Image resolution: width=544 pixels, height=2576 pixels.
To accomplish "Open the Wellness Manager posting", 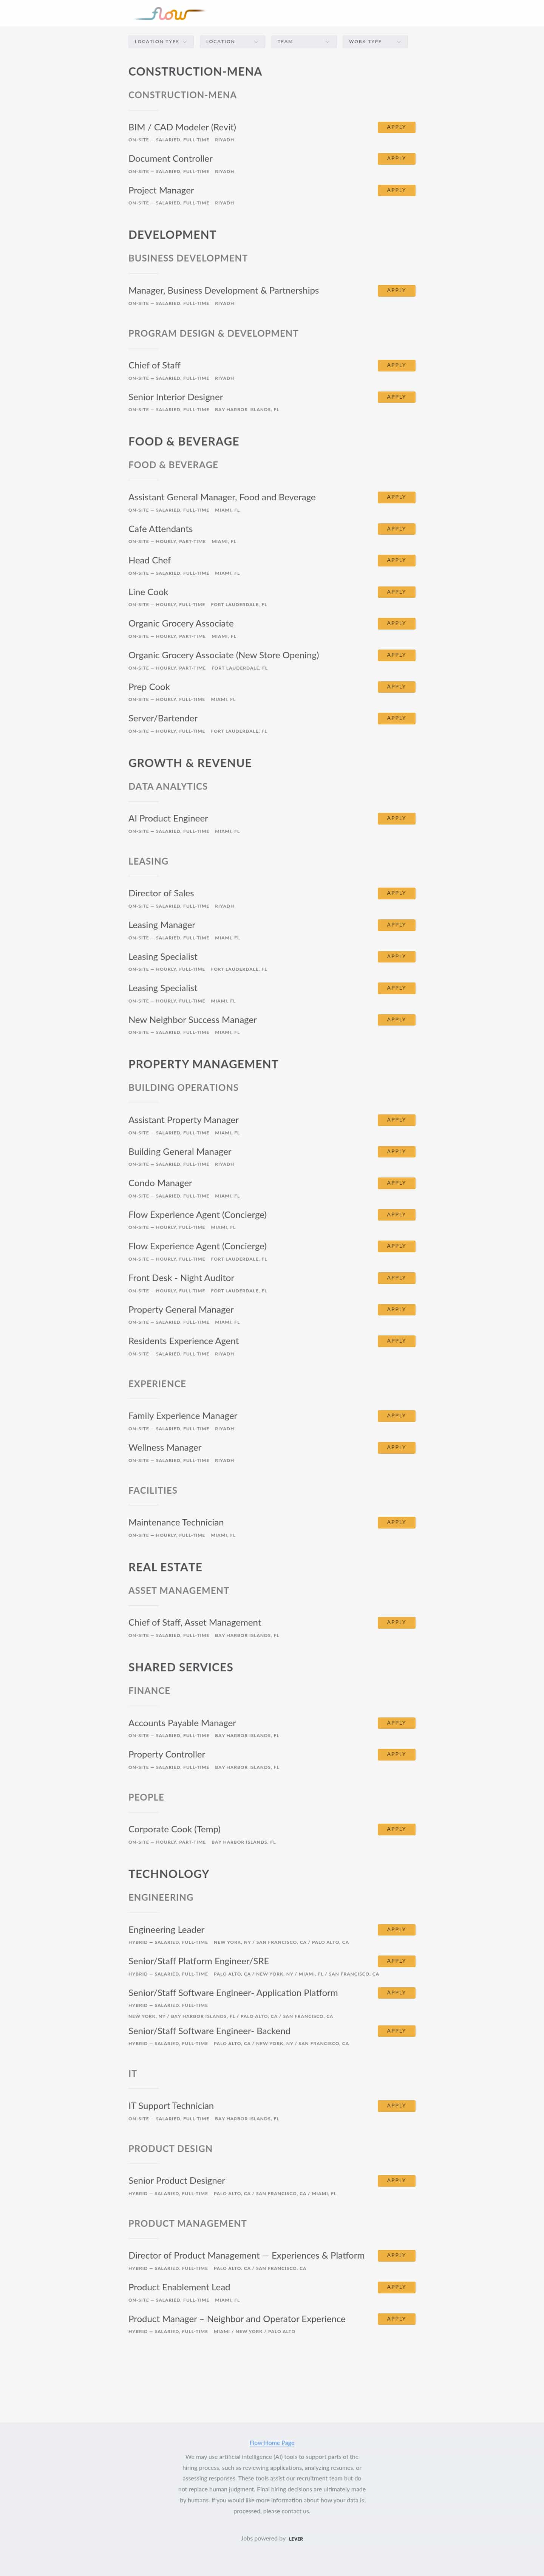I will [x=164, y=1447].
